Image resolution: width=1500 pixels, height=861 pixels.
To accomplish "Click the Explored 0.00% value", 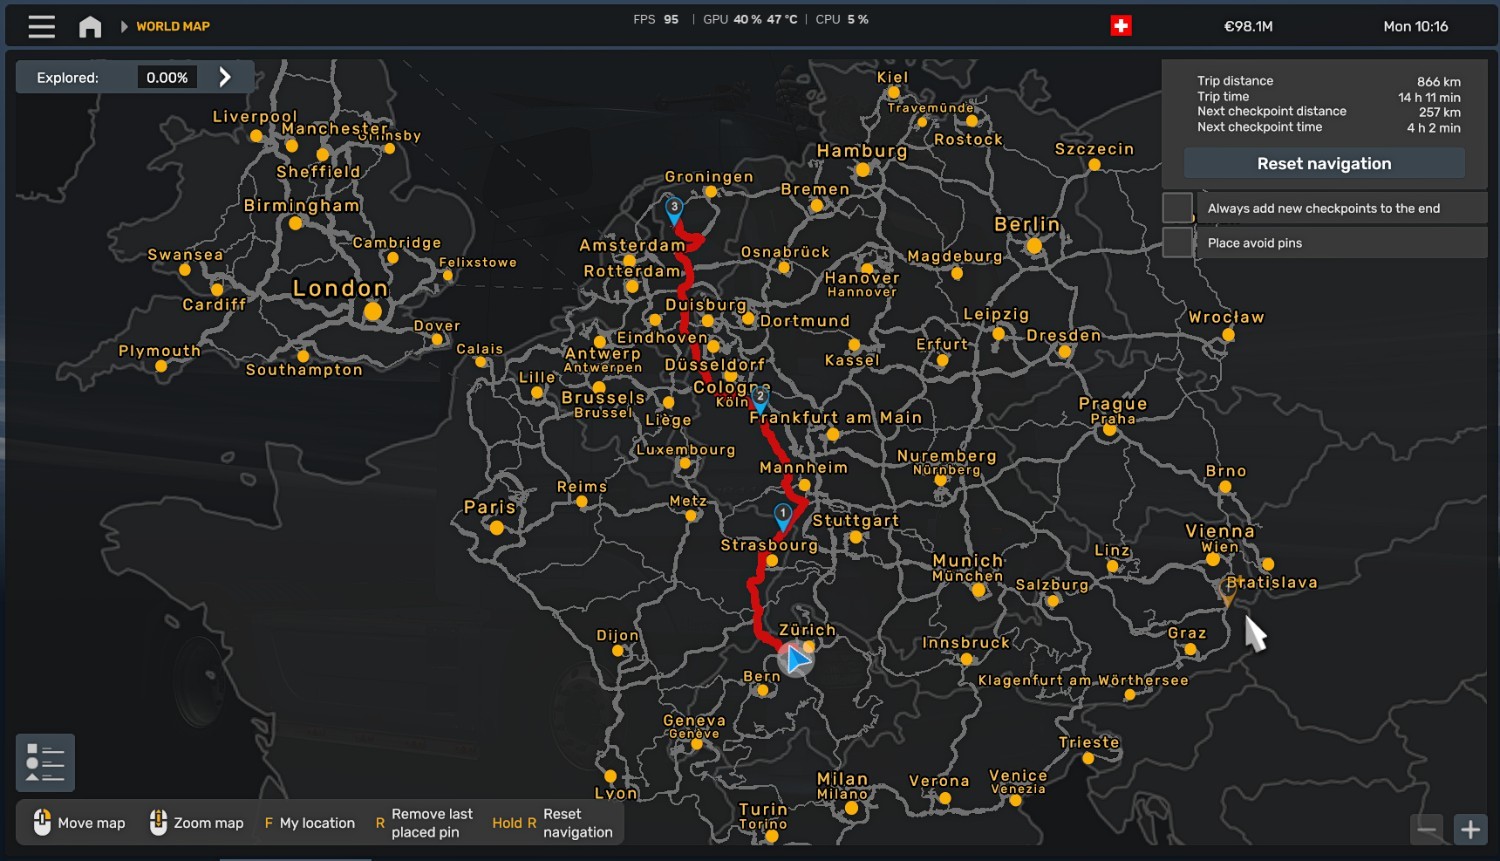I will pyautogui.click(x=167, y=77).
